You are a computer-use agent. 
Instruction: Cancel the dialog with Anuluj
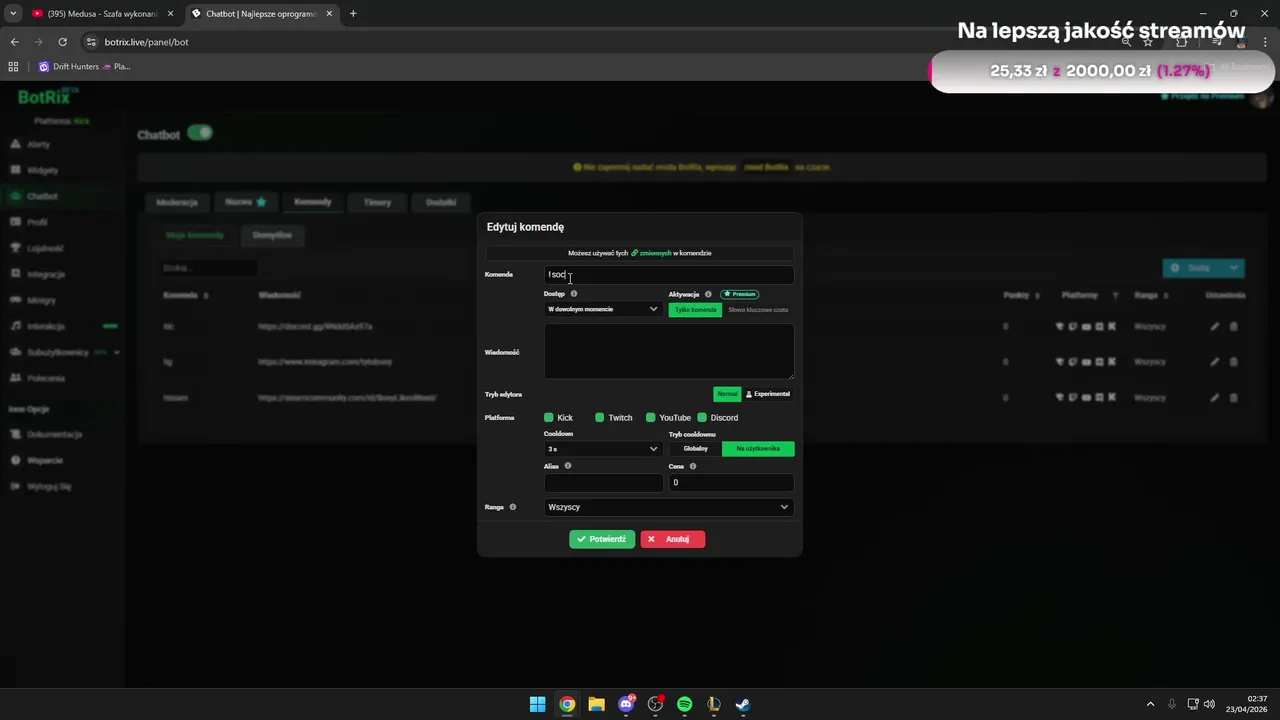click(x=672, y=539)
